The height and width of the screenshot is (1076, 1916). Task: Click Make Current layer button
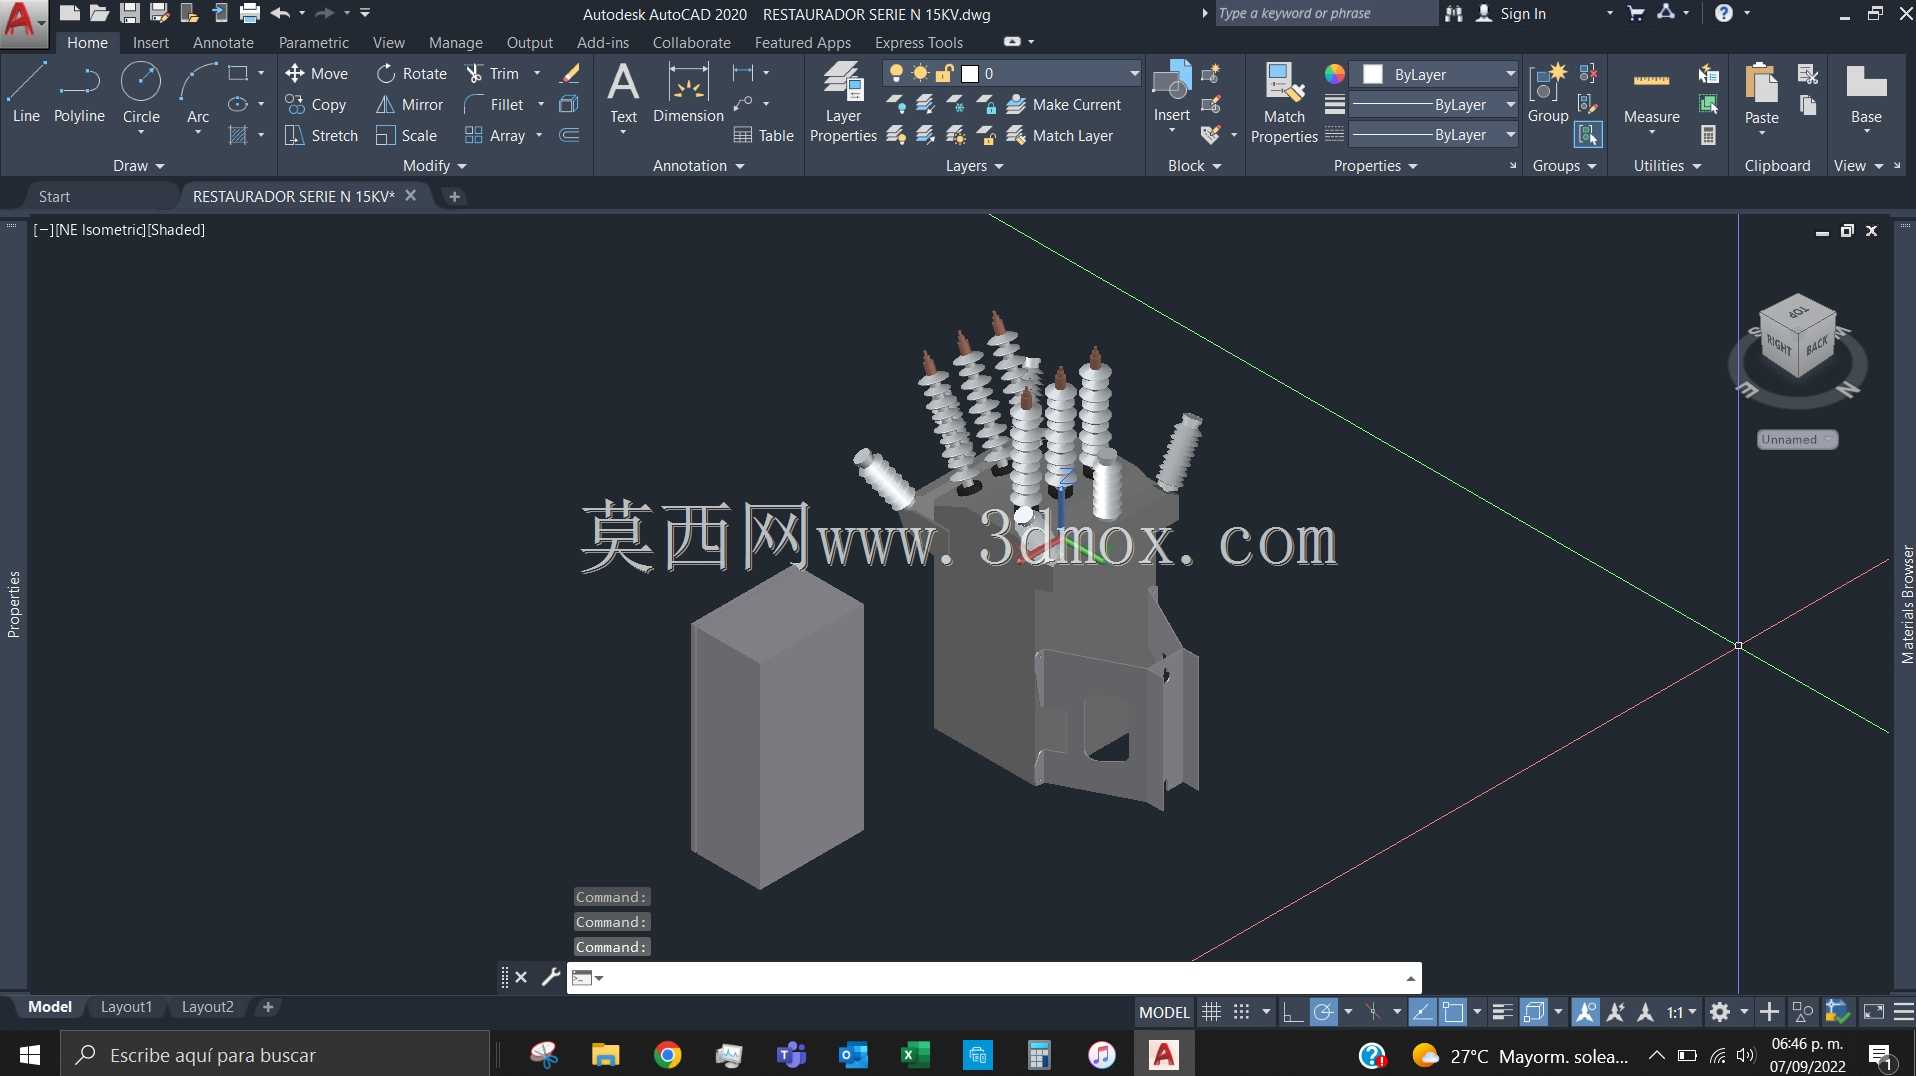click(x=1064, y=104)
